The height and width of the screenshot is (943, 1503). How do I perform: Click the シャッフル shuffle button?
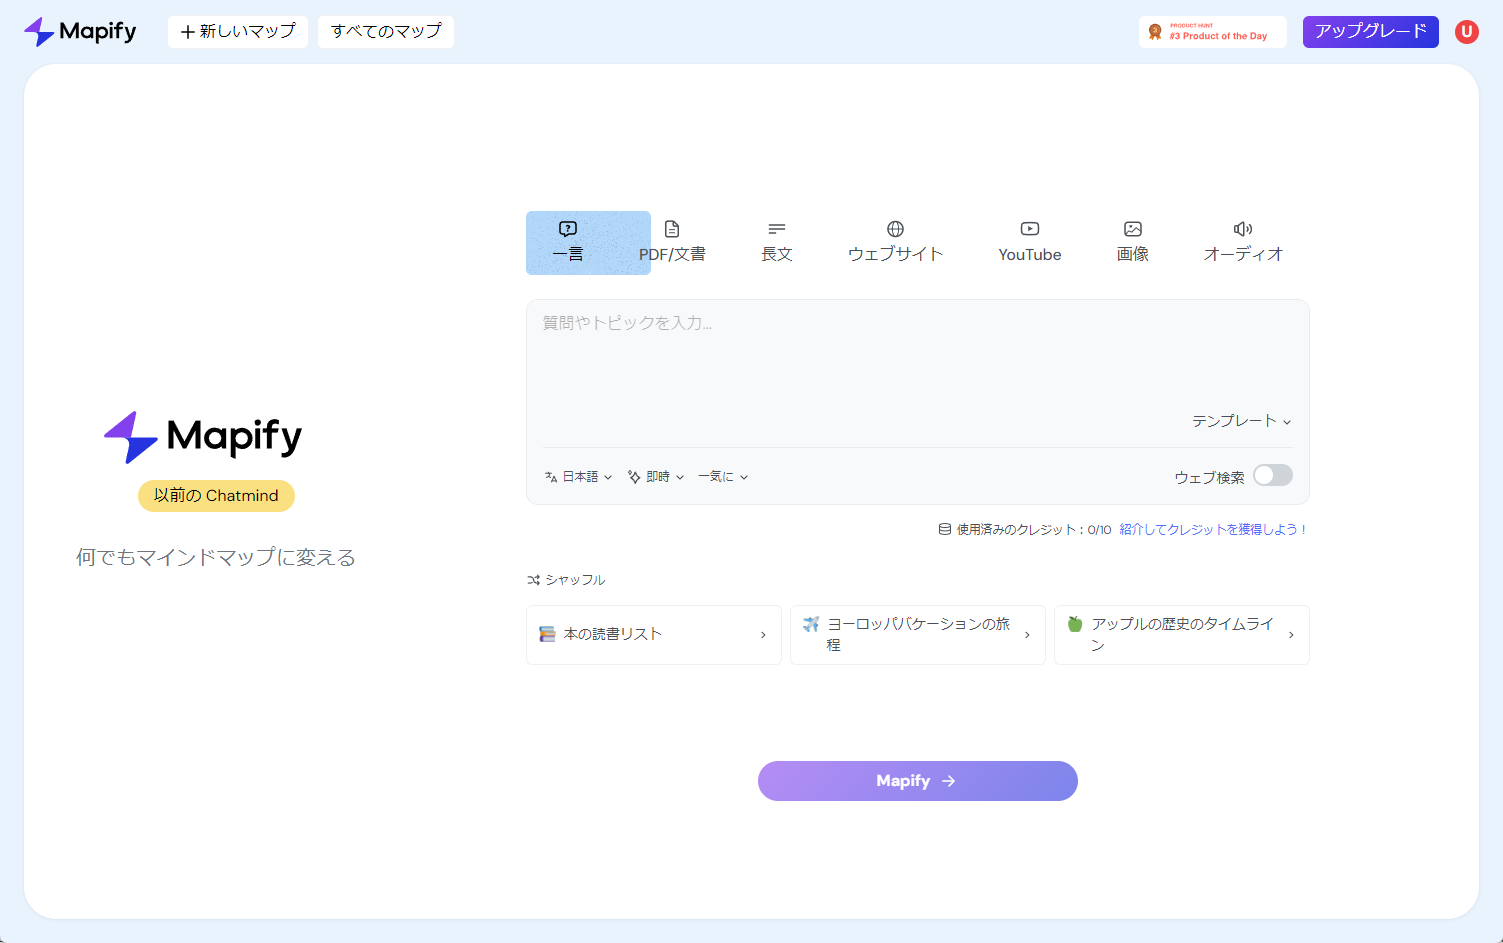[x=566, y=580]
